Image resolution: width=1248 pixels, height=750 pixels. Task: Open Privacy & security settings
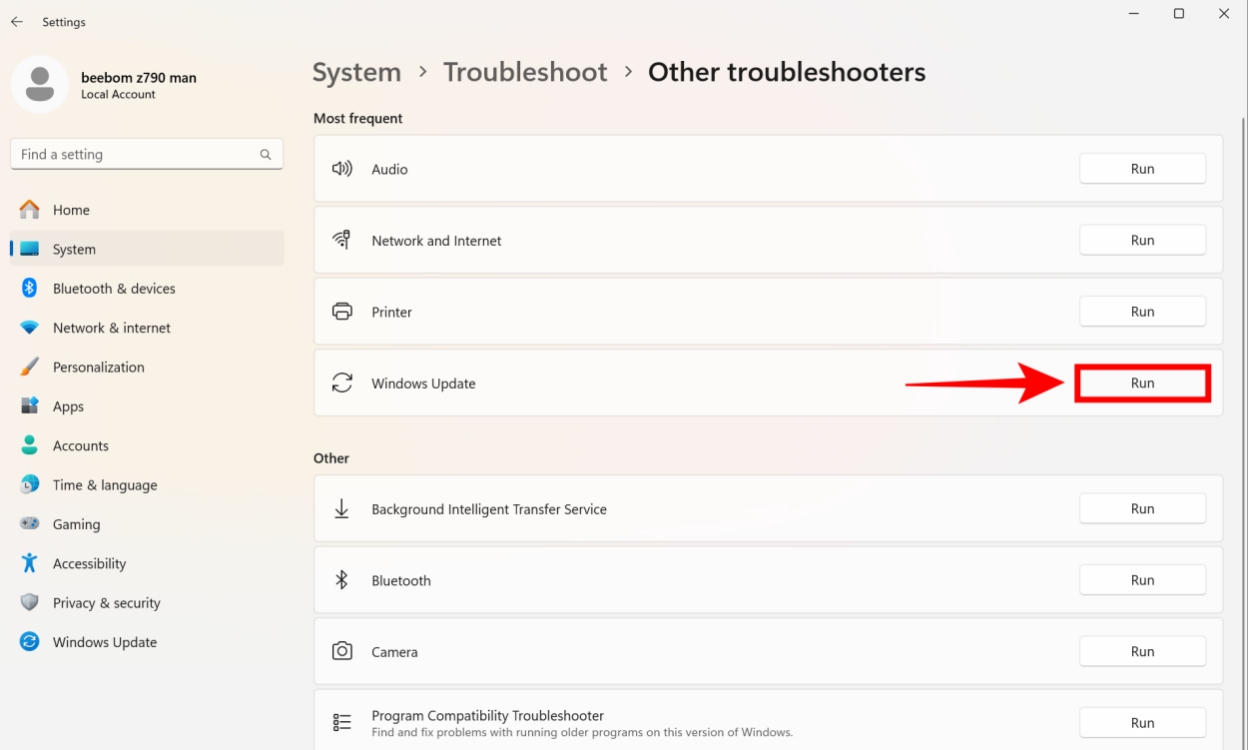coord(106,602)
